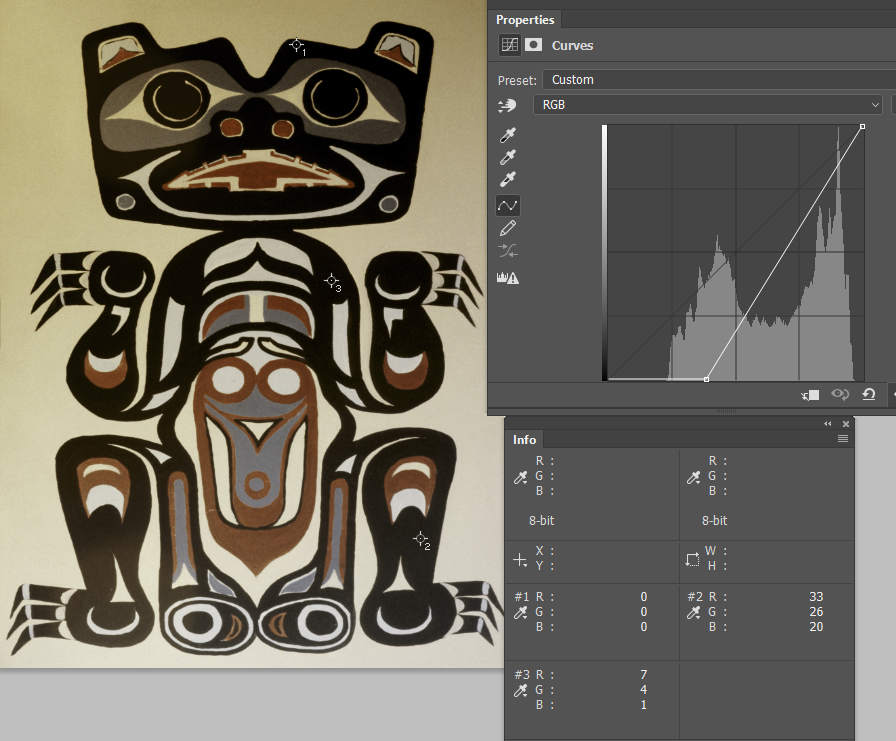896x741 pixels.
Task: Toggle clip adjustment to layer below
Action: pos(809,394)
